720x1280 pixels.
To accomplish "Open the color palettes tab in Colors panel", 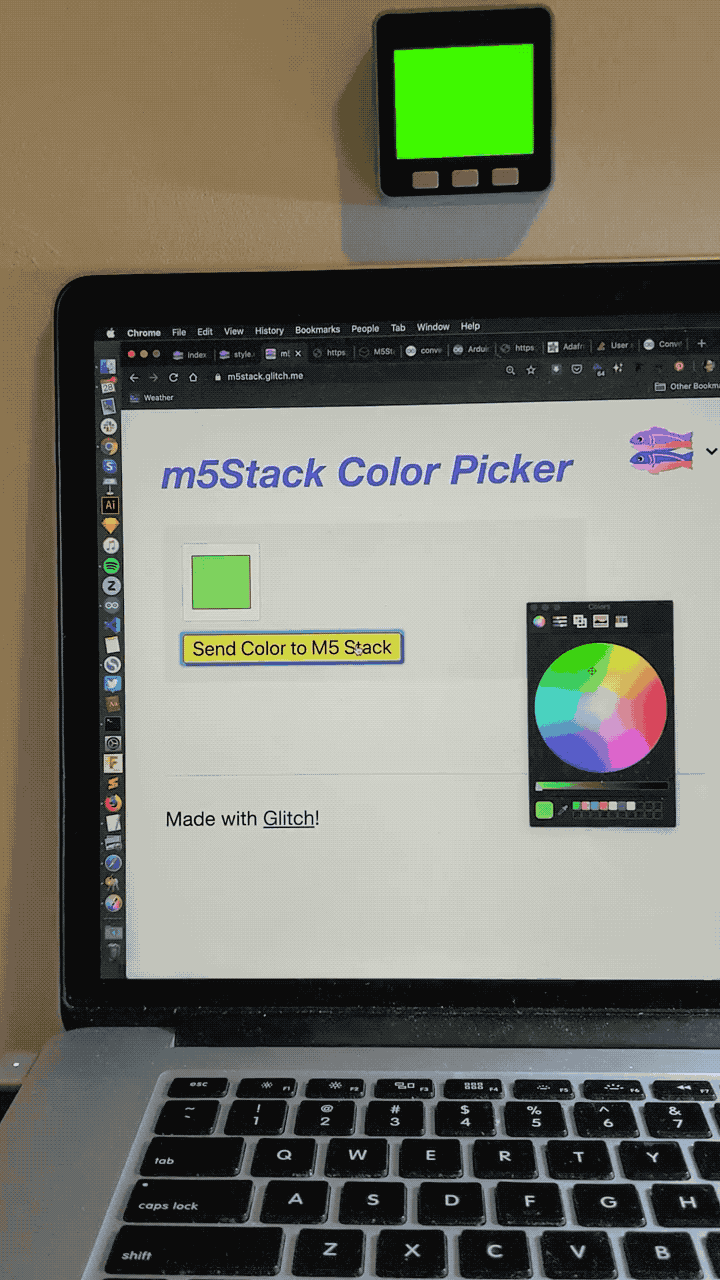I will 580,621.
